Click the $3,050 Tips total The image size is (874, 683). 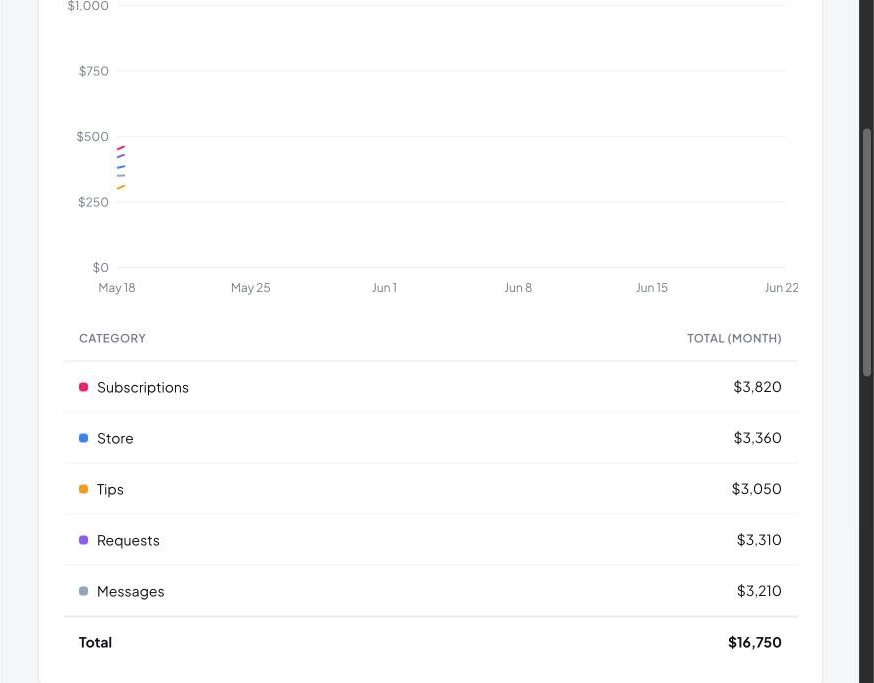pos(756,489)
